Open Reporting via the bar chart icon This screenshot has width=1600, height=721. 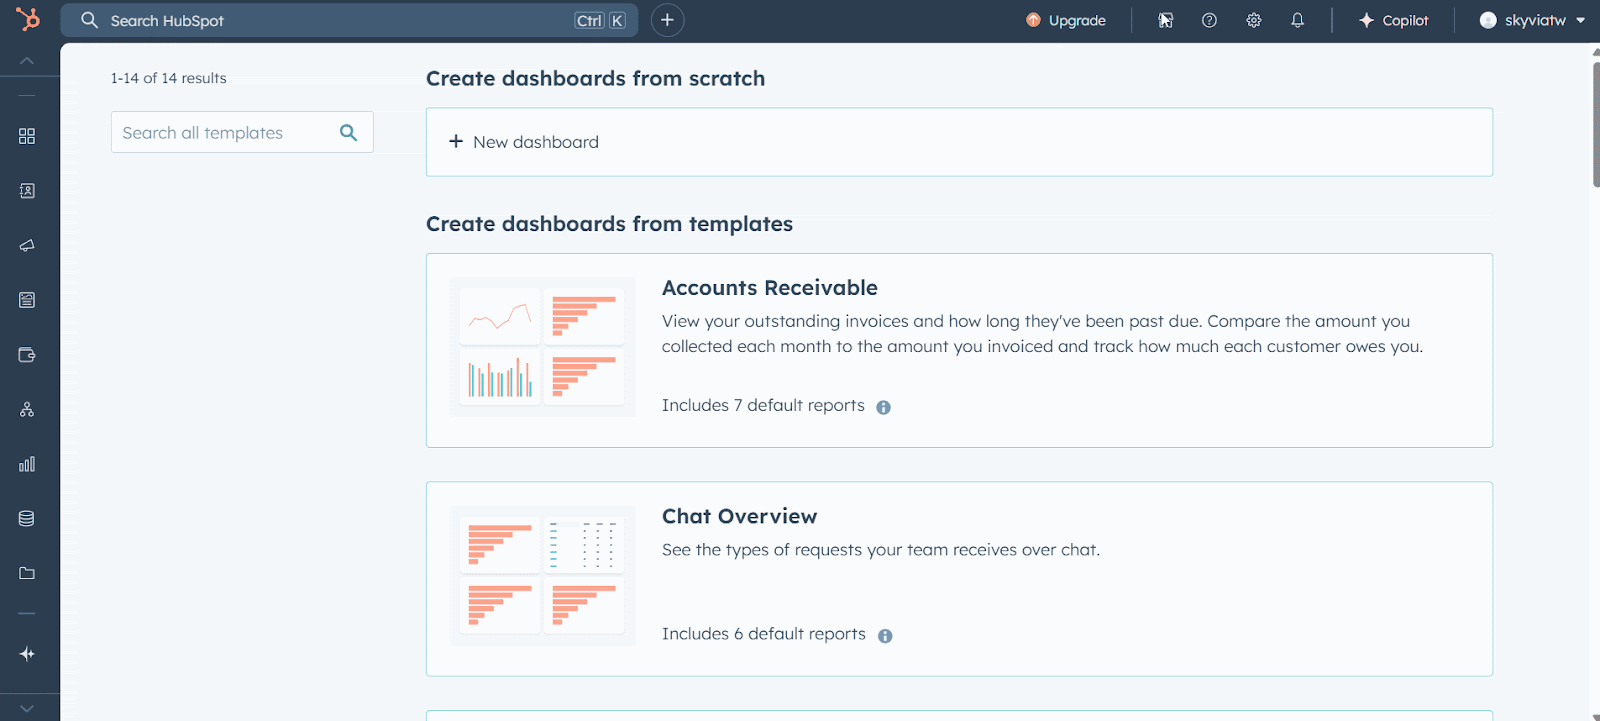click(27, 463)
